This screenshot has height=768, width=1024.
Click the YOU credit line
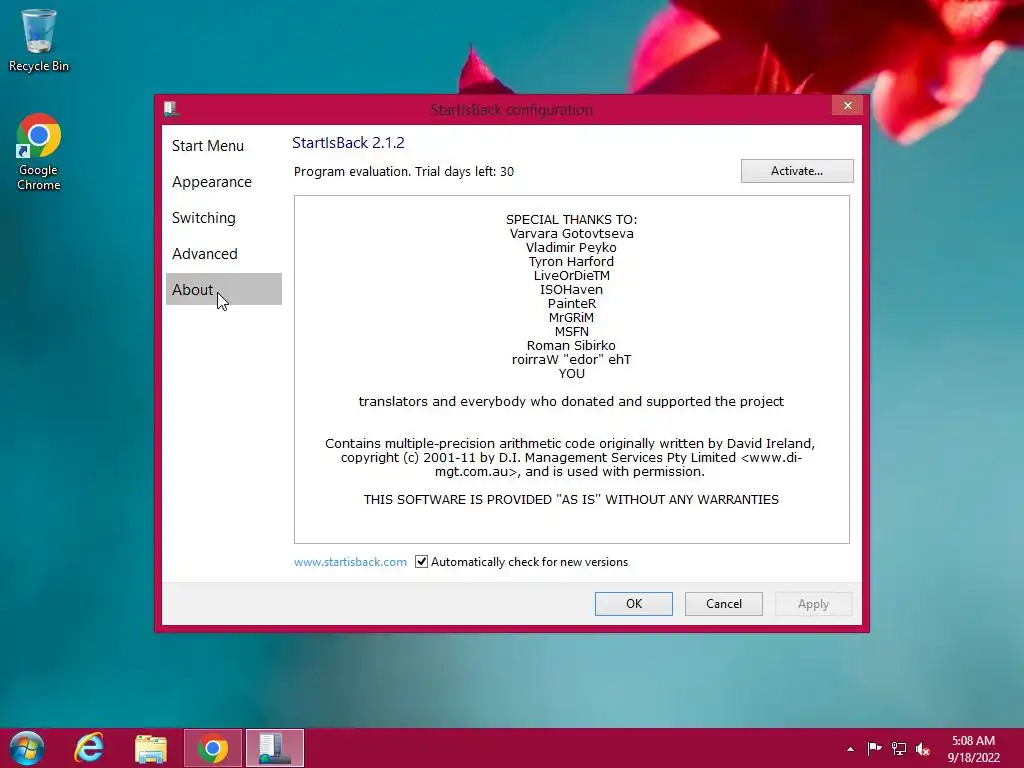tap(571, 374)
